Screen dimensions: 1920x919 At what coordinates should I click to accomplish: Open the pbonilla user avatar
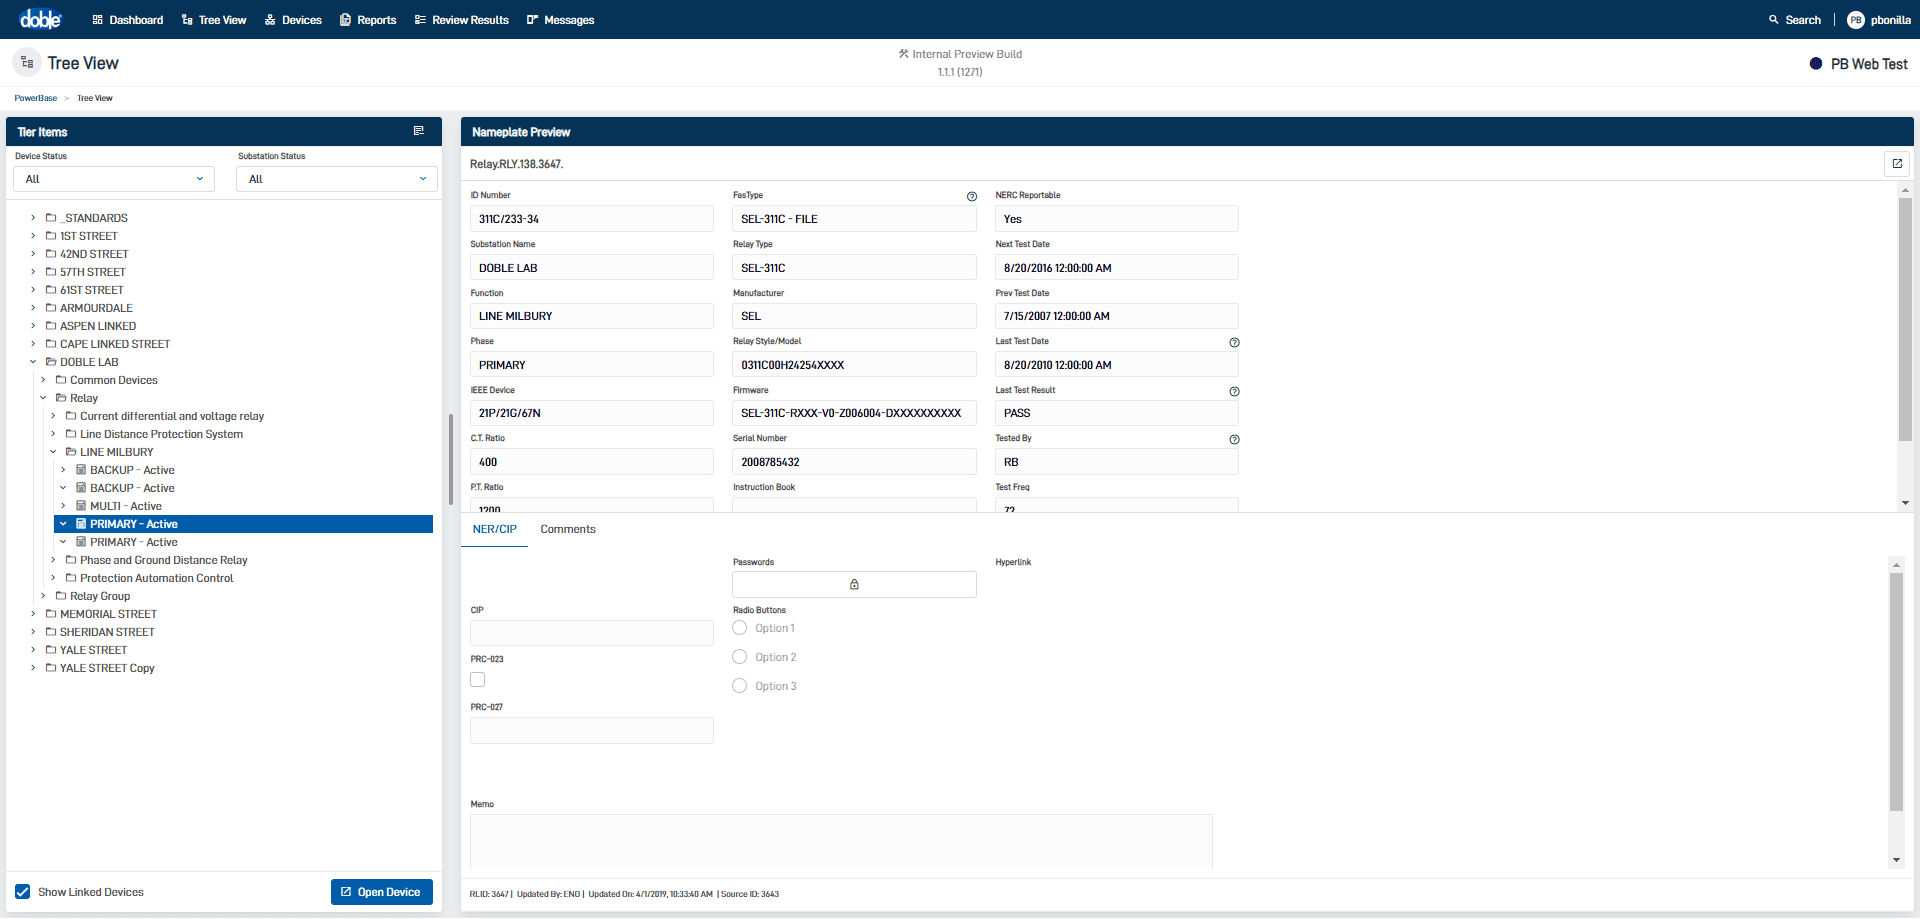click(x=1856, y=20)
